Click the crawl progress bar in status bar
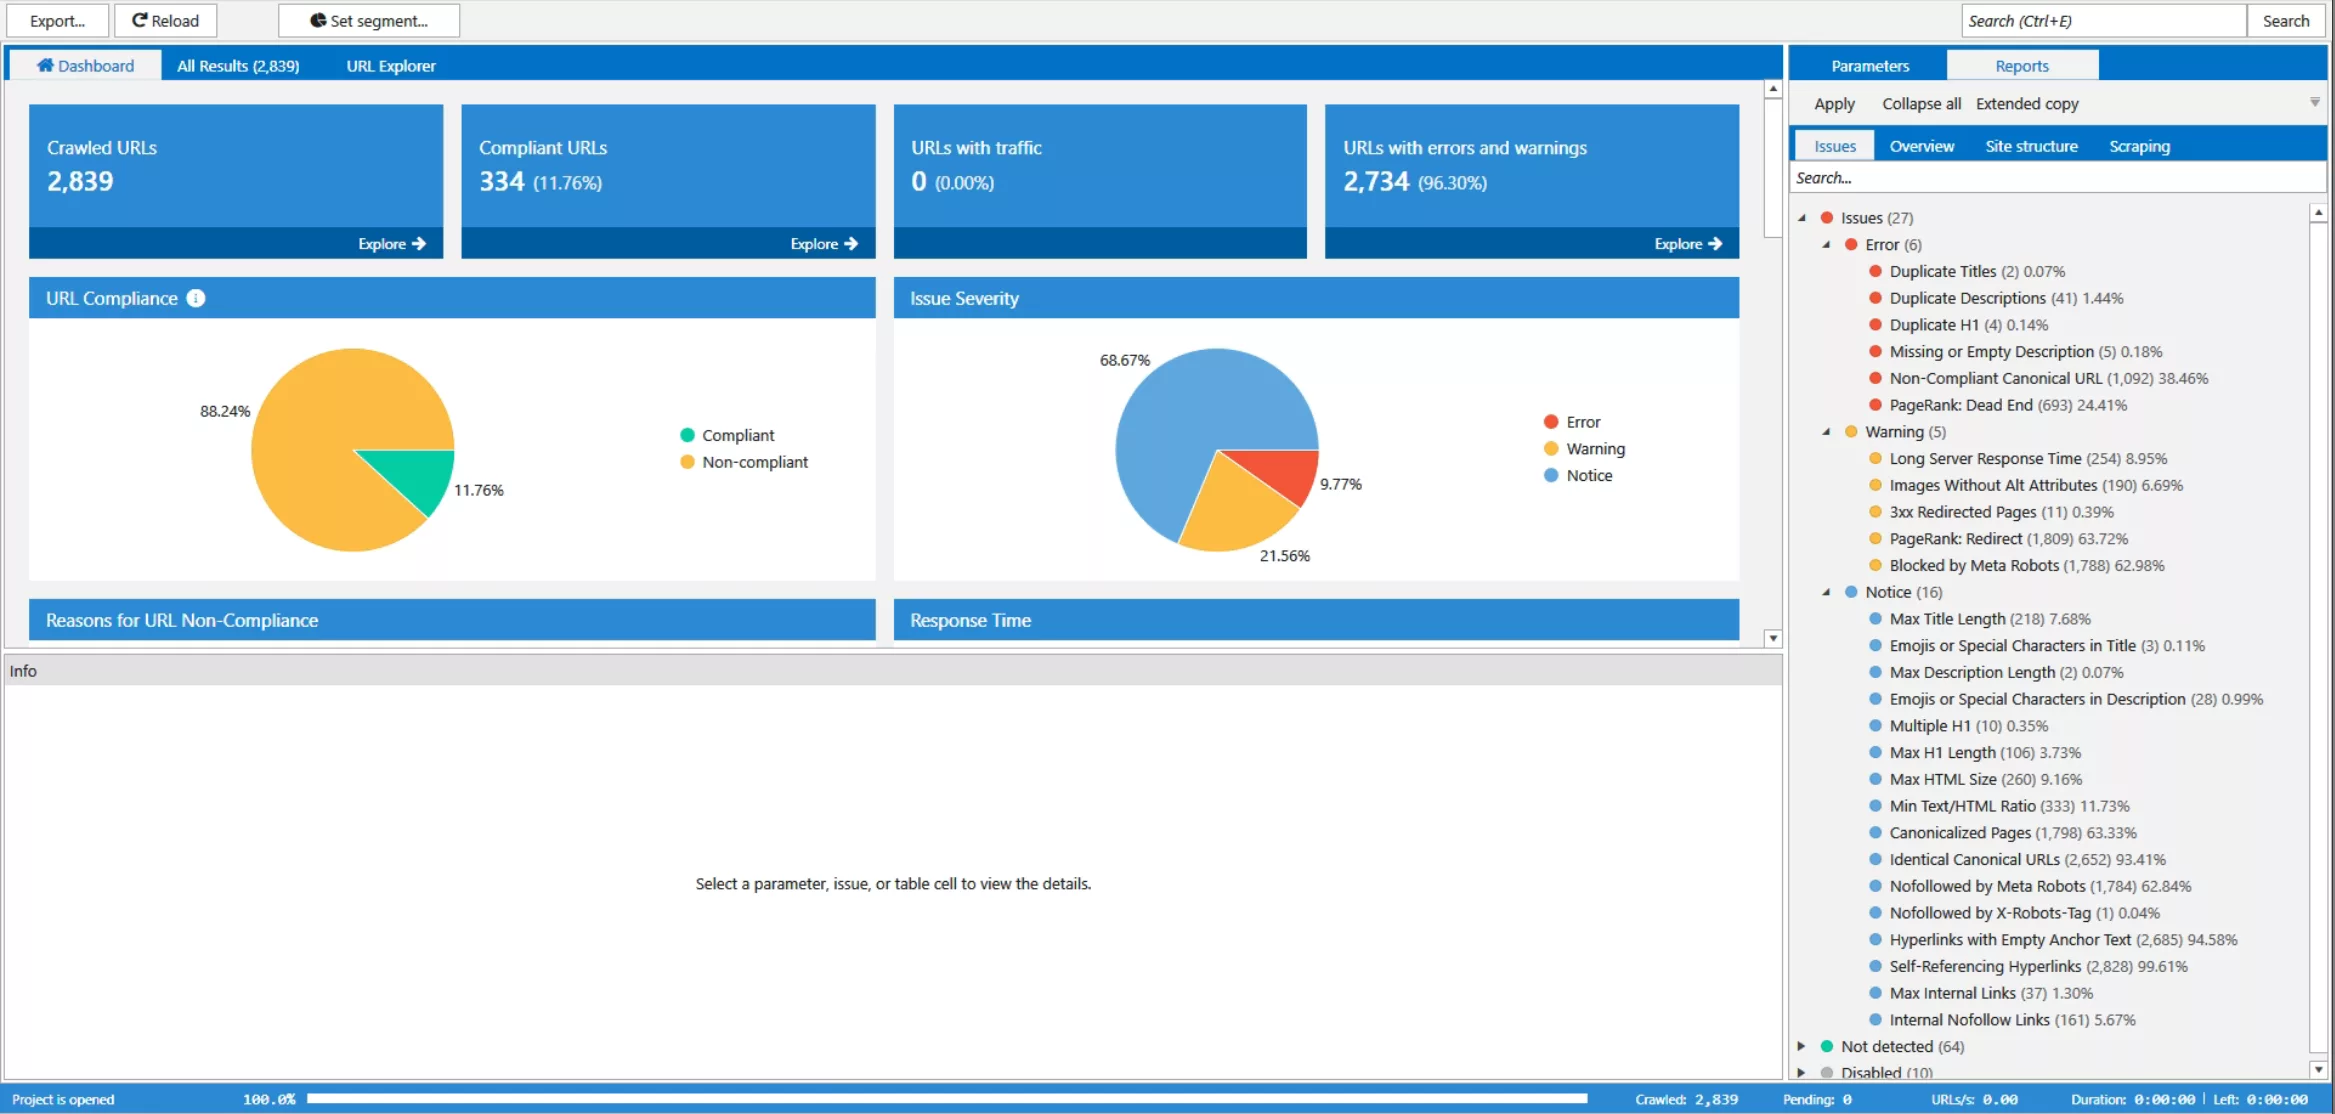2335x1114 pixels. click(x=946, y=1098)
